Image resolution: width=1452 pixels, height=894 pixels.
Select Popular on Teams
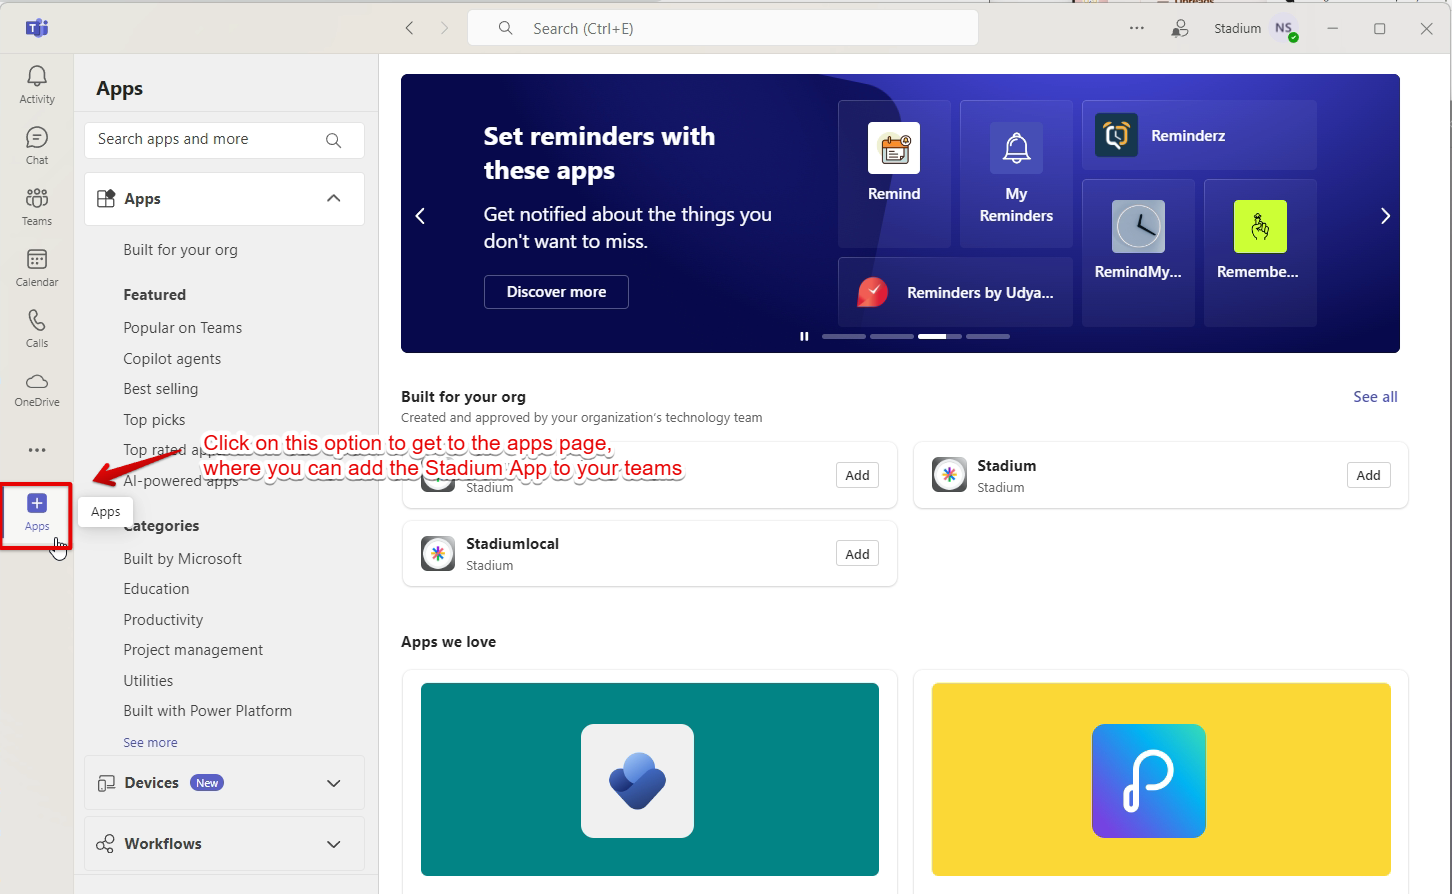183,328
